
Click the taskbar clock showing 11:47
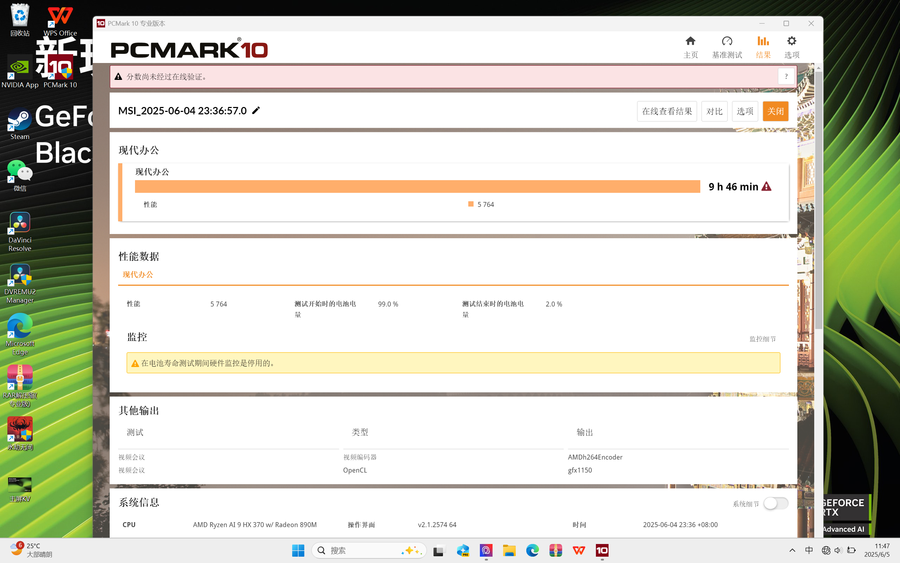(x=877, y=550)
